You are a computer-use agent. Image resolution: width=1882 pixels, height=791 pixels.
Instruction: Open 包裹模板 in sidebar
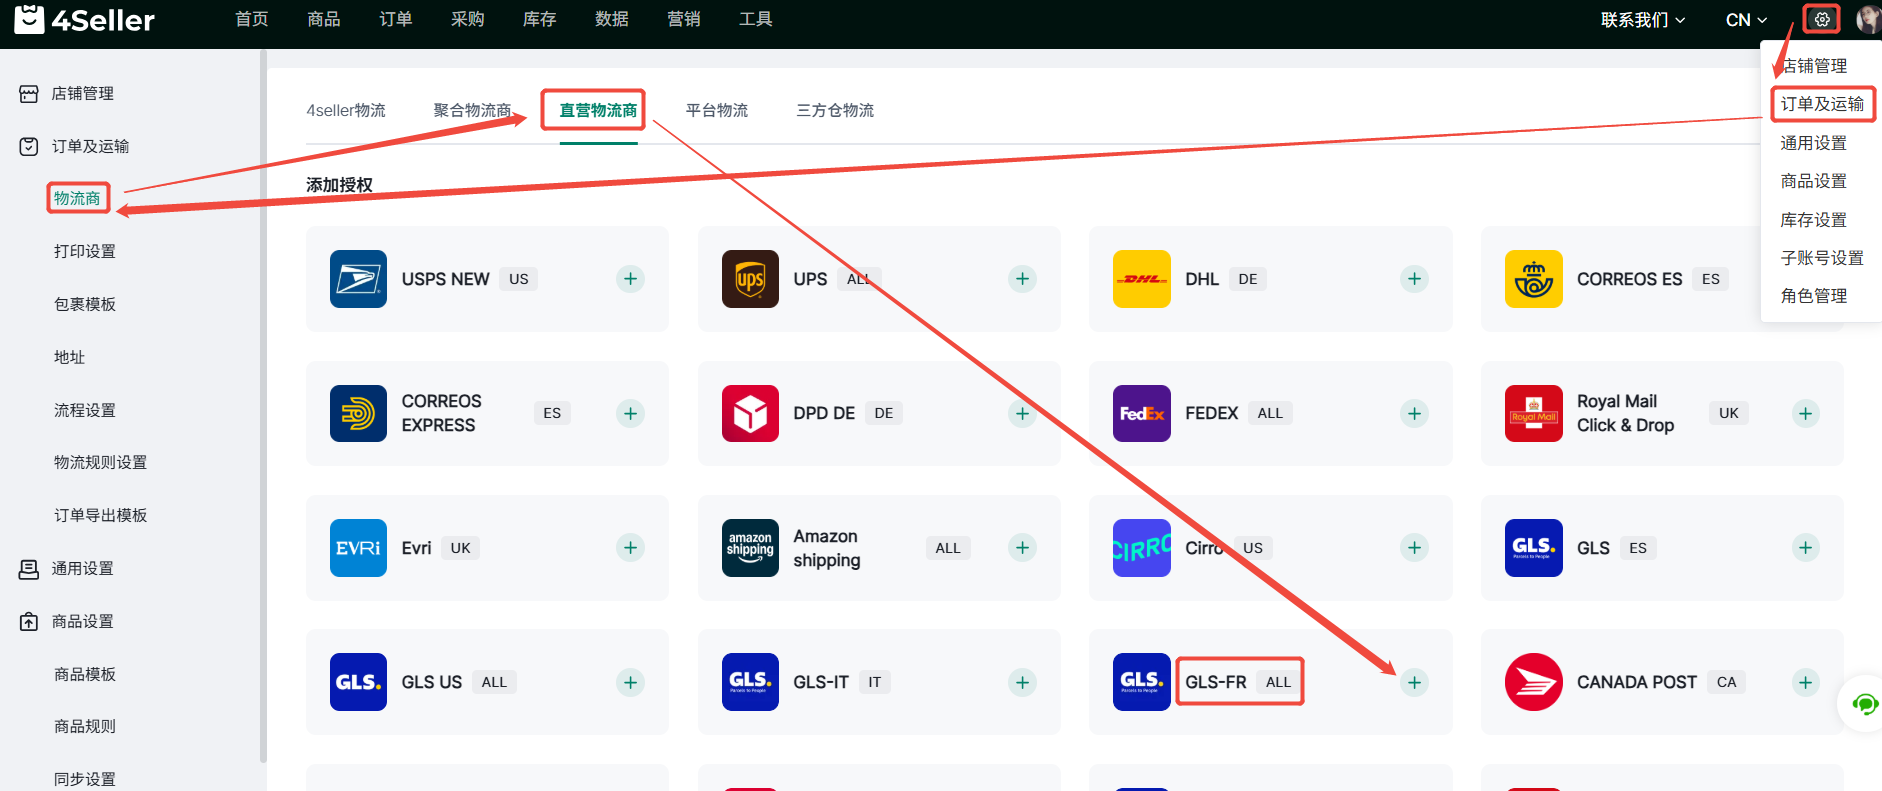pos(85,304)
